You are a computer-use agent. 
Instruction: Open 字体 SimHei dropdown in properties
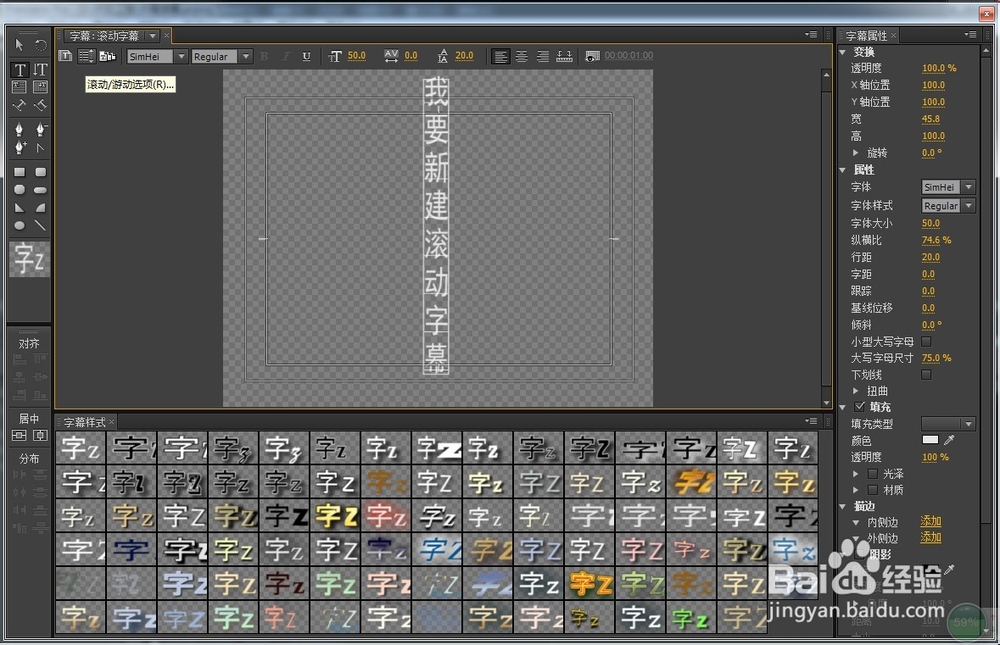pos(969,187)
